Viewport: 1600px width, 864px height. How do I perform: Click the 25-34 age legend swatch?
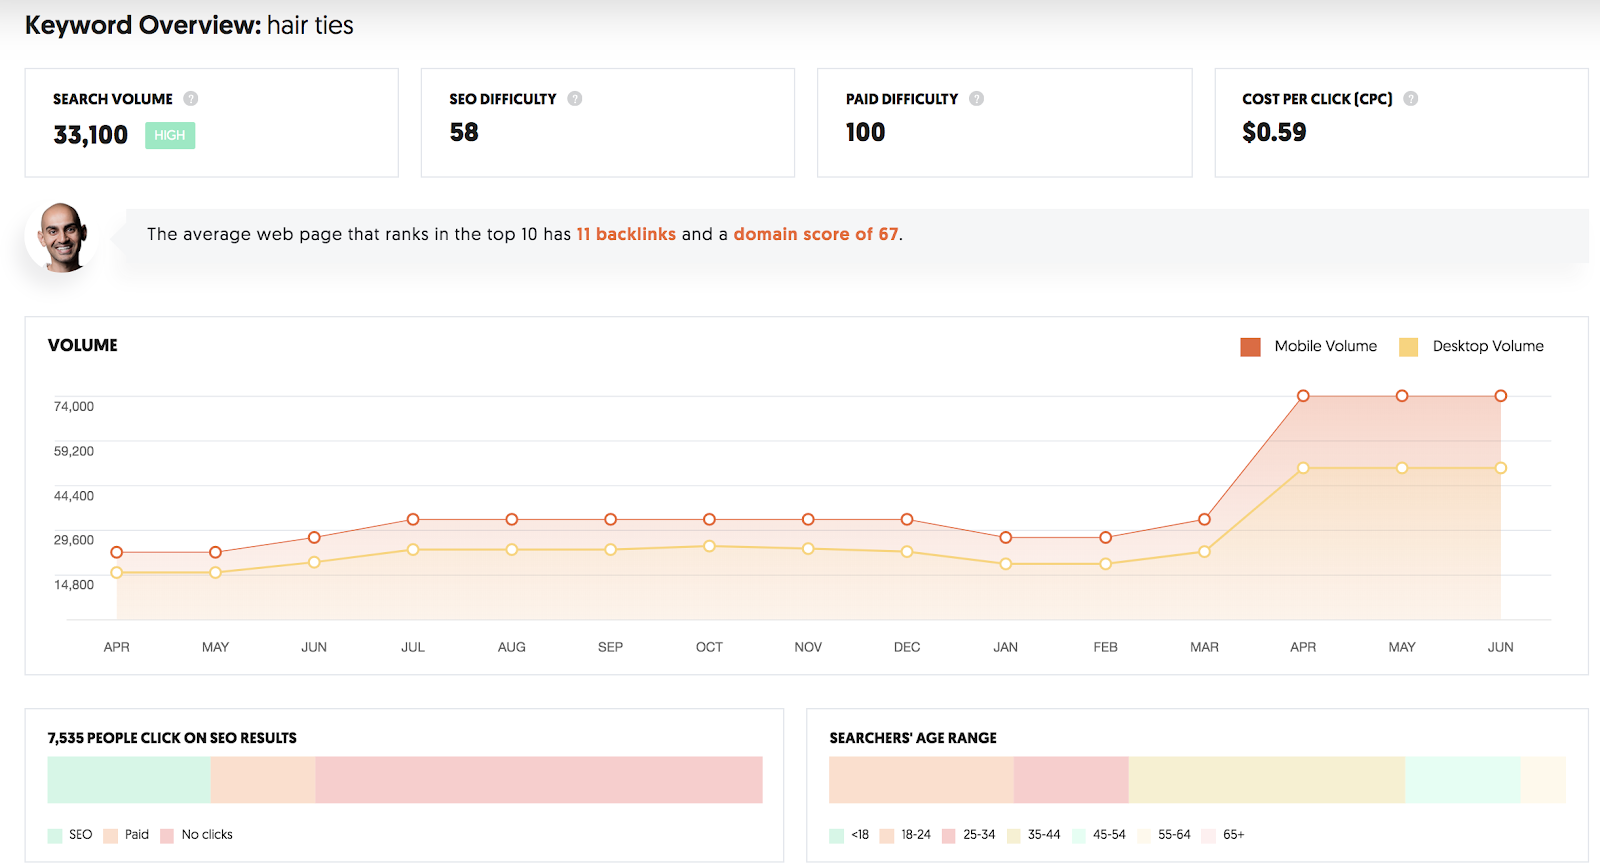click(949, 835)
